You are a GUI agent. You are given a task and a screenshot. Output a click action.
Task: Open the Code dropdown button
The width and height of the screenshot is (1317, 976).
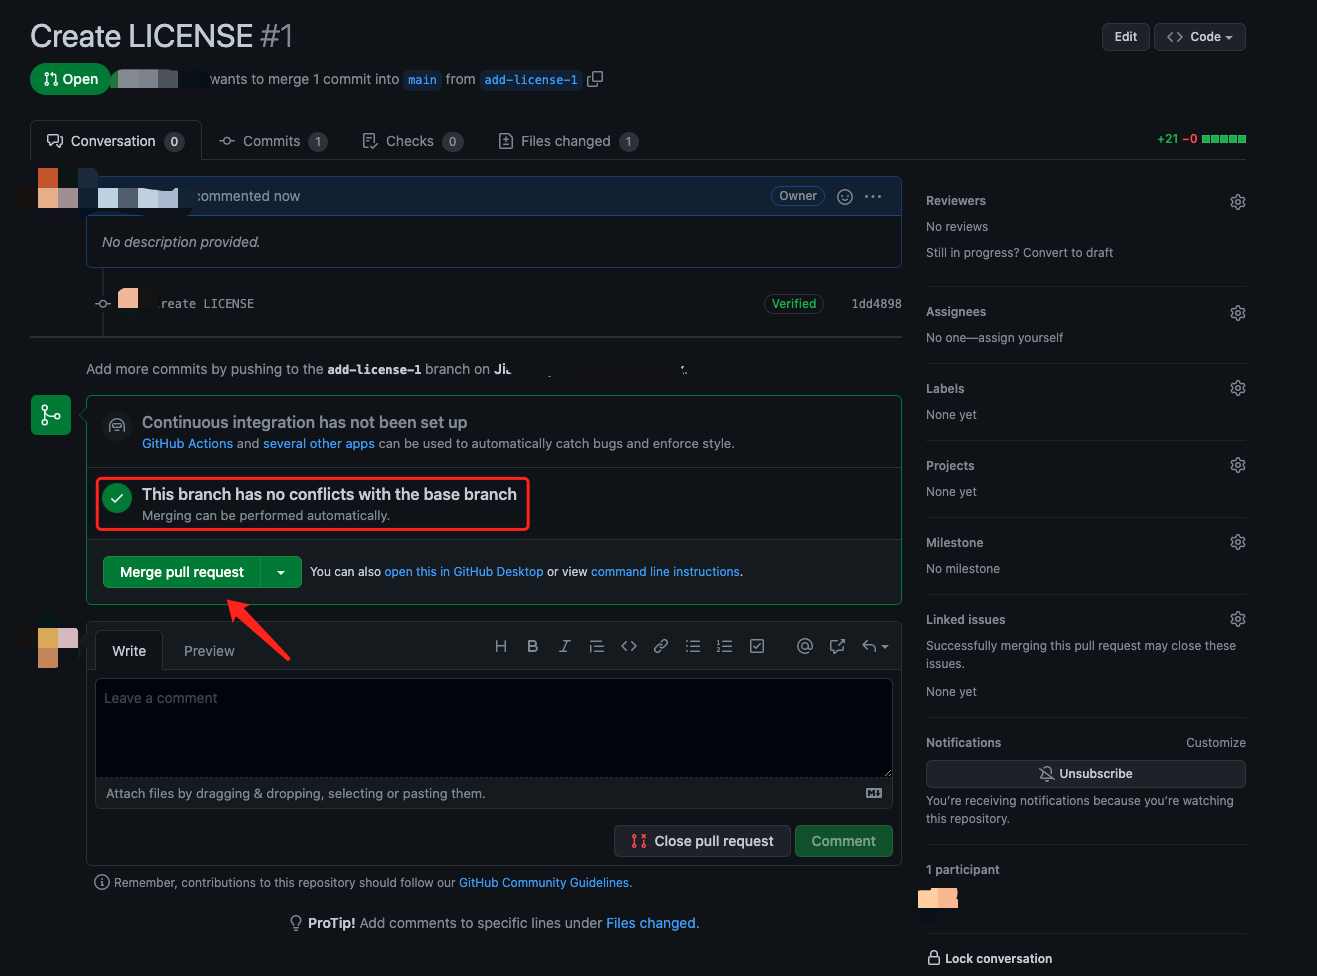1199,36
